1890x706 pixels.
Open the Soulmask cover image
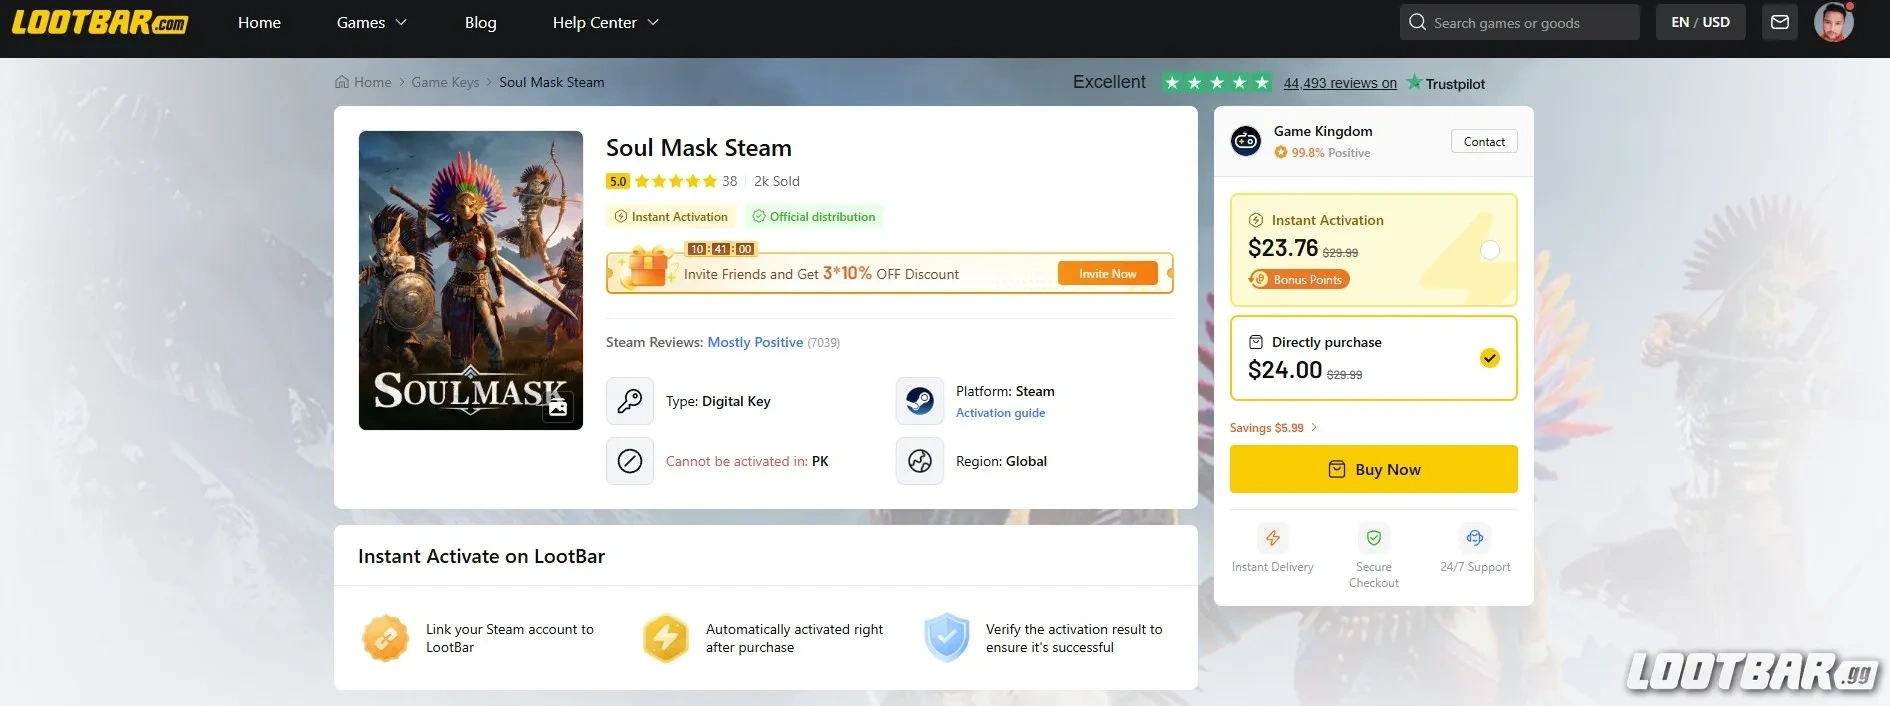[x=471, y=280]
